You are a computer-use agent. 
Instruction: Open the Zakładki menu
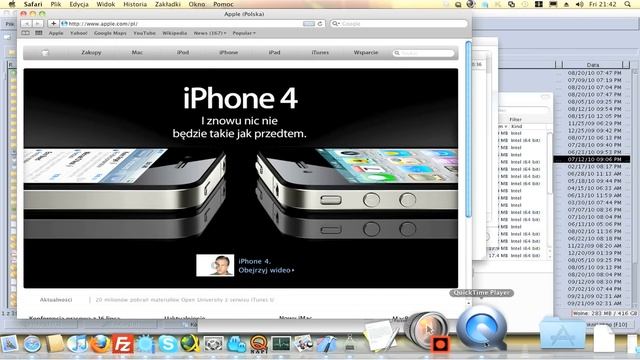pyautogui.click(x=168, y=4)
